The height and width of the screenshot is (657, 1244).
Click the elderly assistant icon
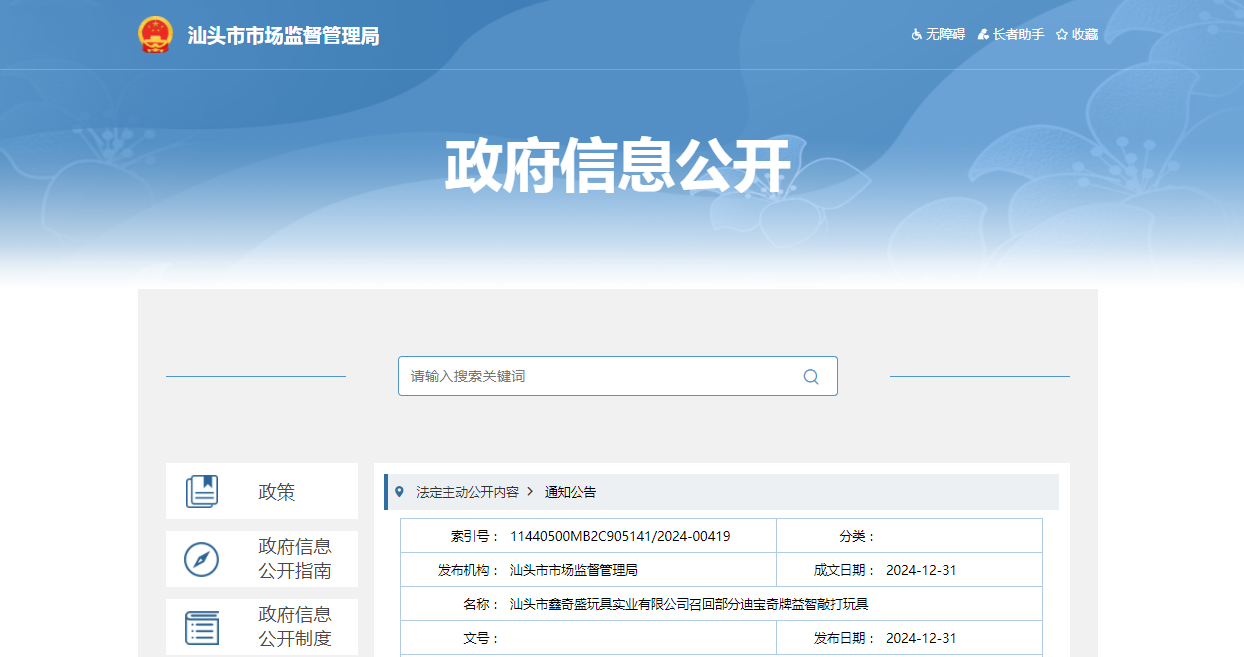point(983,35)
